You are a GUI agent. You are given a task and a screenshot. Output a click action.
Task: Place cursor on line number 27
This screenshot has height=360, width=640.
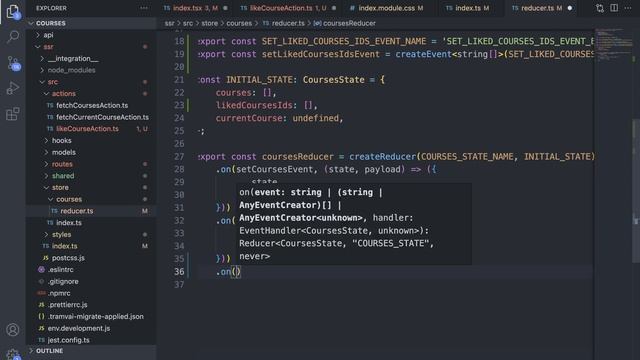(179, 157)
